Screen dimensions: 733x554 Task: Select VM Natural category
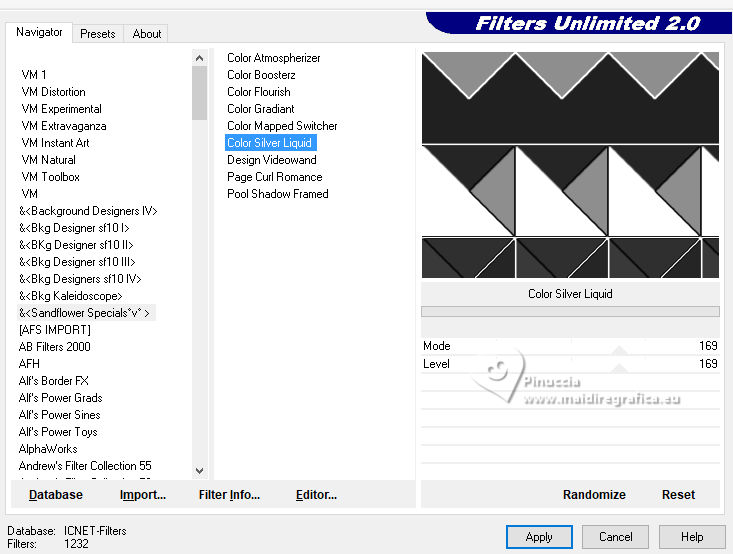point(49,160)
